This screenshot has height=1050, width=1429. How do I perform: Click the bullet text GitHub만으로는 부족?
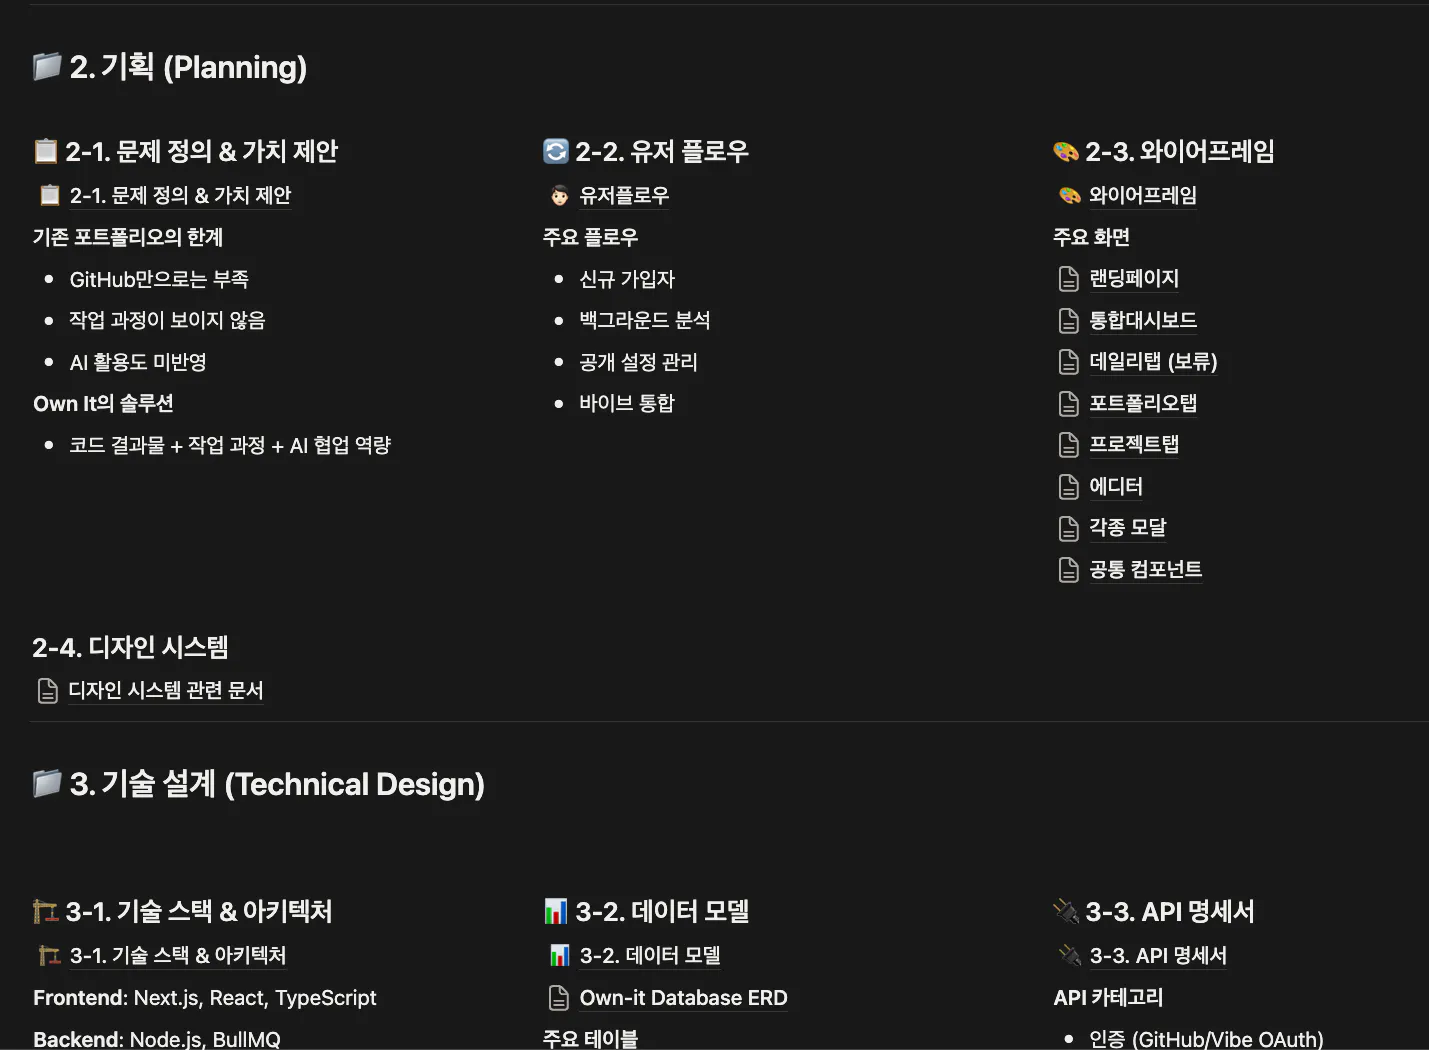tap(159, 280)
